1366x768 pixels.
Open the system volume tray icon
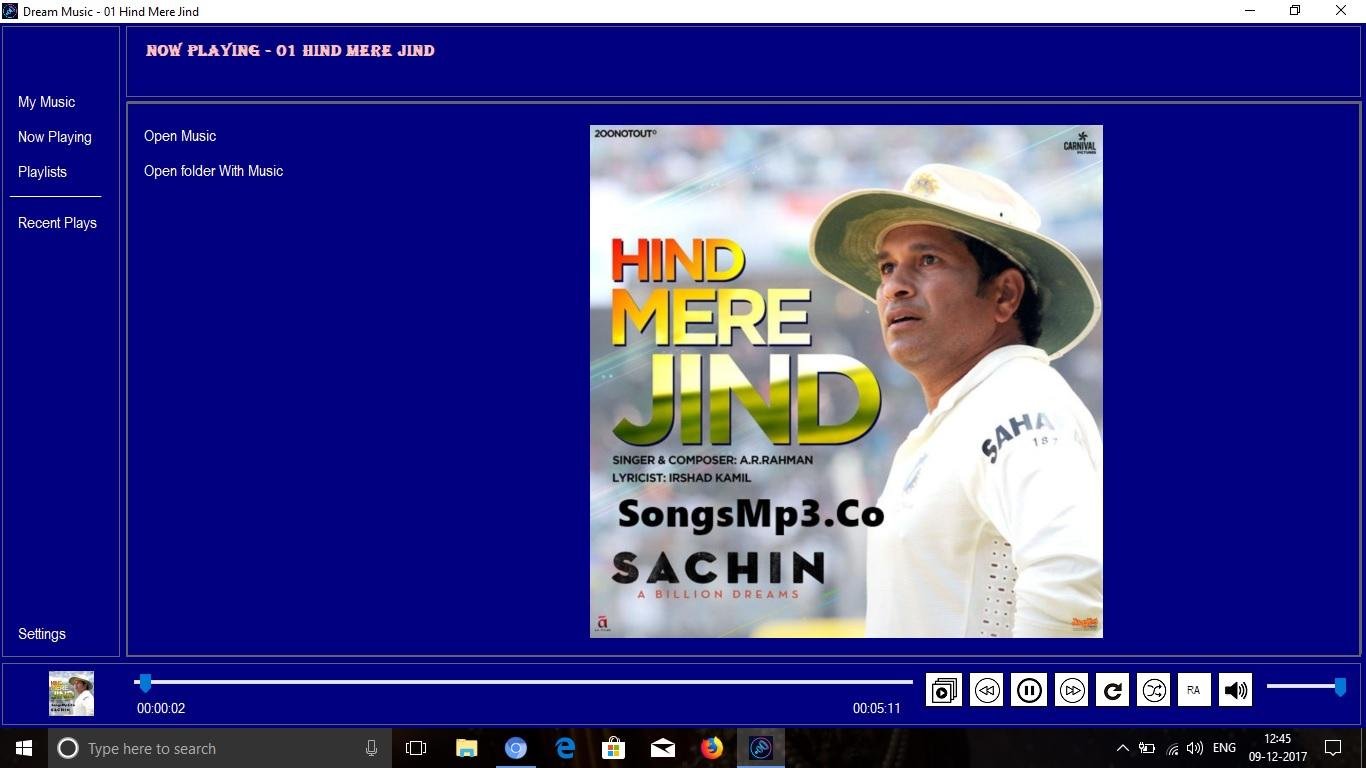[1195, 748]
